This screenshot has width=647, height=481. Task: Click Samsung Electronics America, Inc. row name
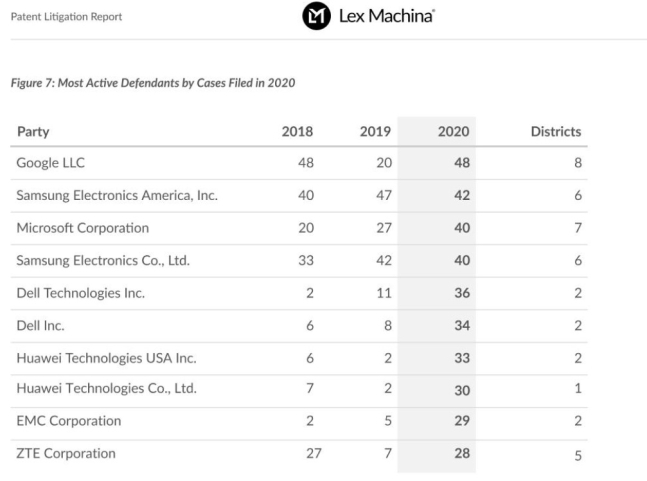[x=116, y=196]
